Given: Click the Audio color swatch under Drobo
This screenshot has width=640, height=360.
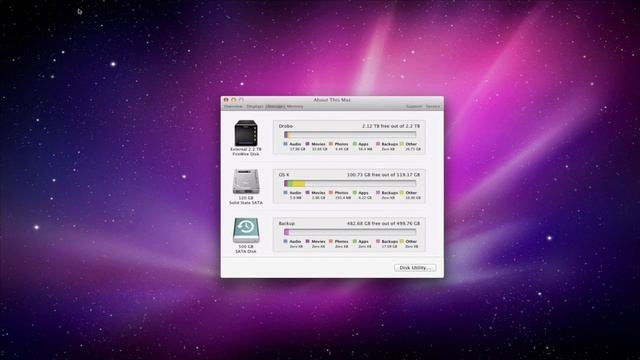Looking at the screenshot, I should coord(285,144).
